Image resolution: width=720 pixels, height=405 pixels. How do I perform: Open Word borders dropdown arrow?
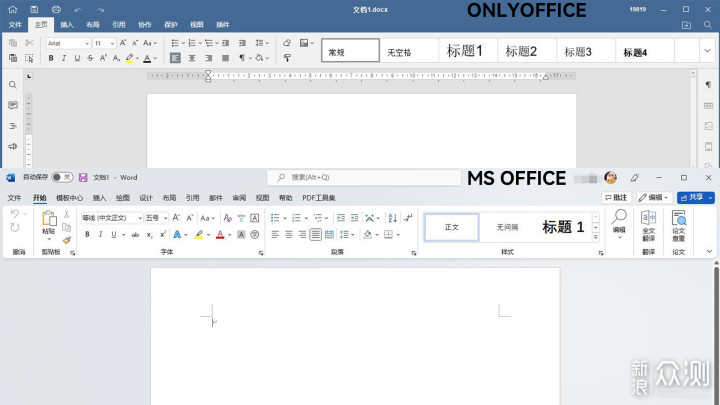click(x=399, y=235)
